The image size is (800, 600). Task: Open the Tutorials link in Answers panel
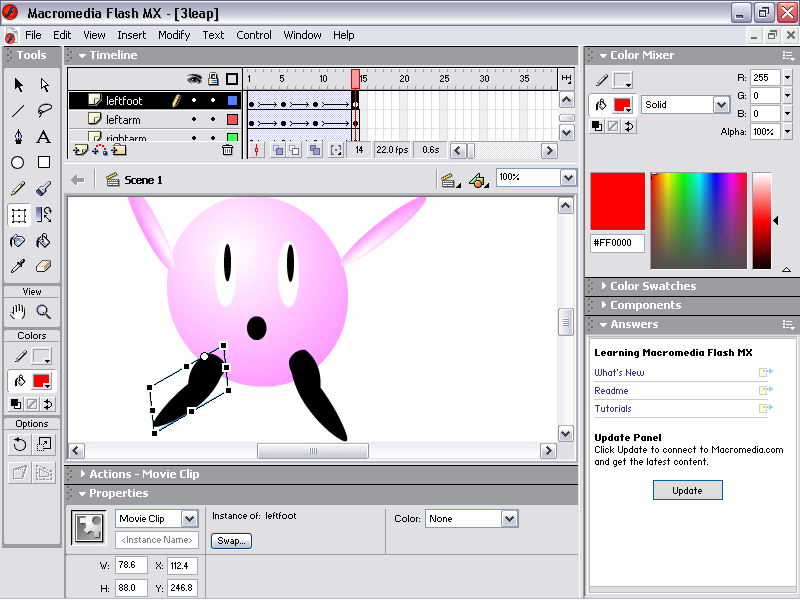tap(613, 409)
